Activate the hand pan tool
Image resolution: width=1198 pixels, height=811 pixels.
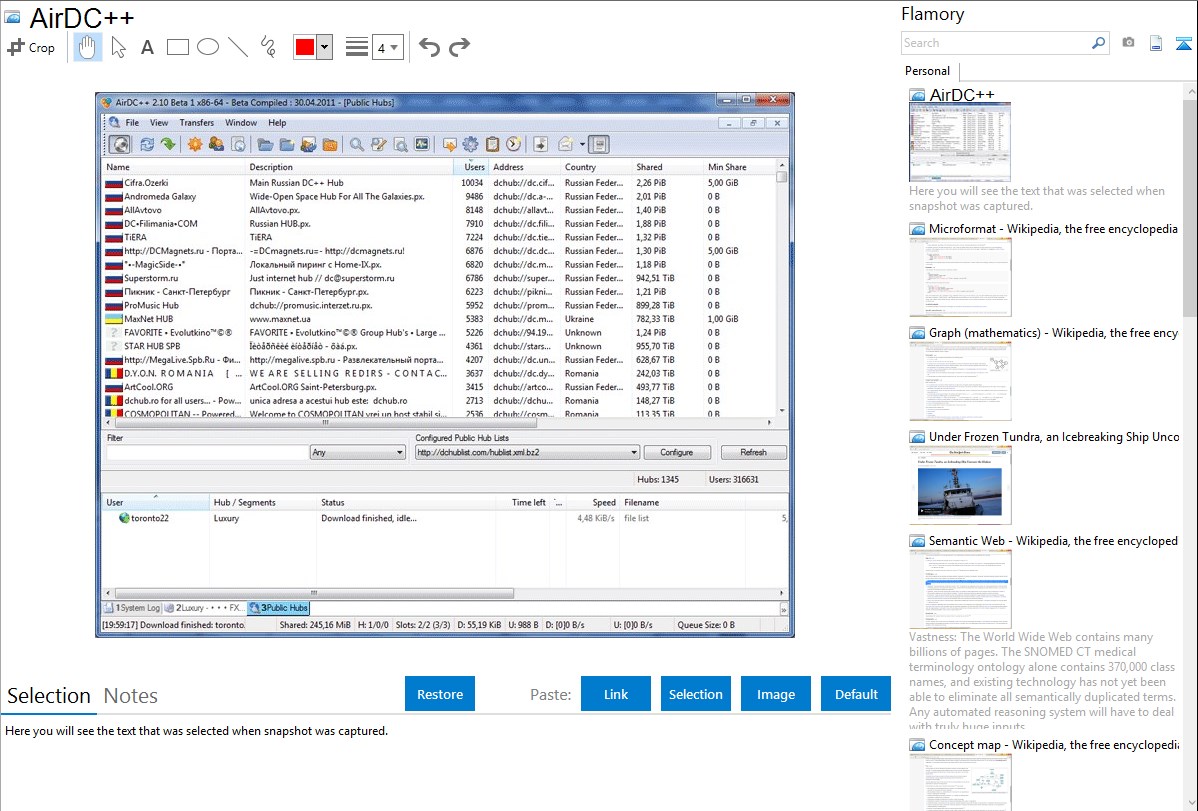tap(87, 47)
